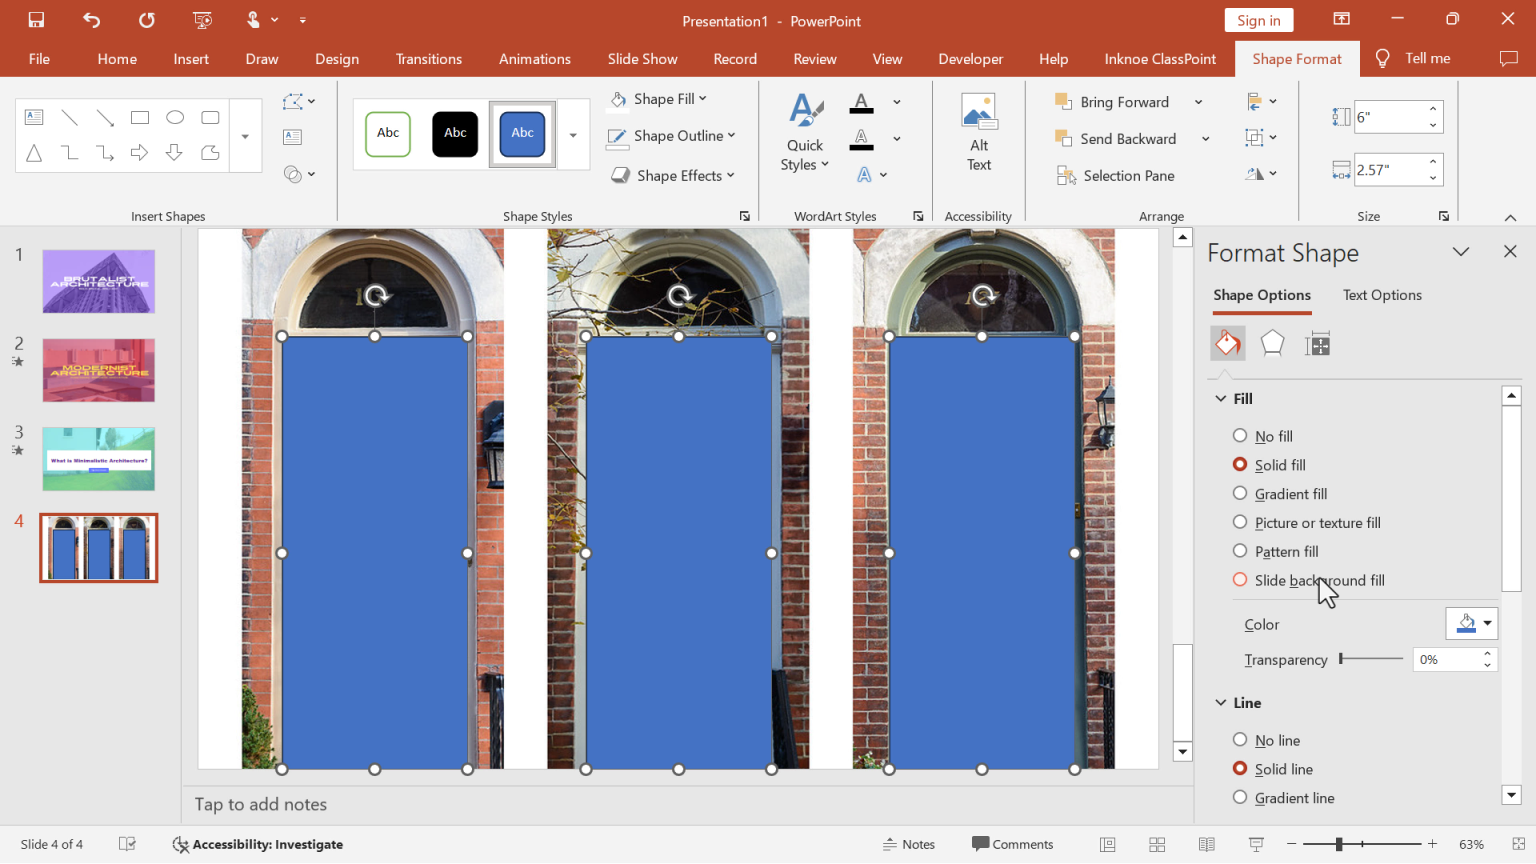Click the Effects icon in Format Shape

1272,343
